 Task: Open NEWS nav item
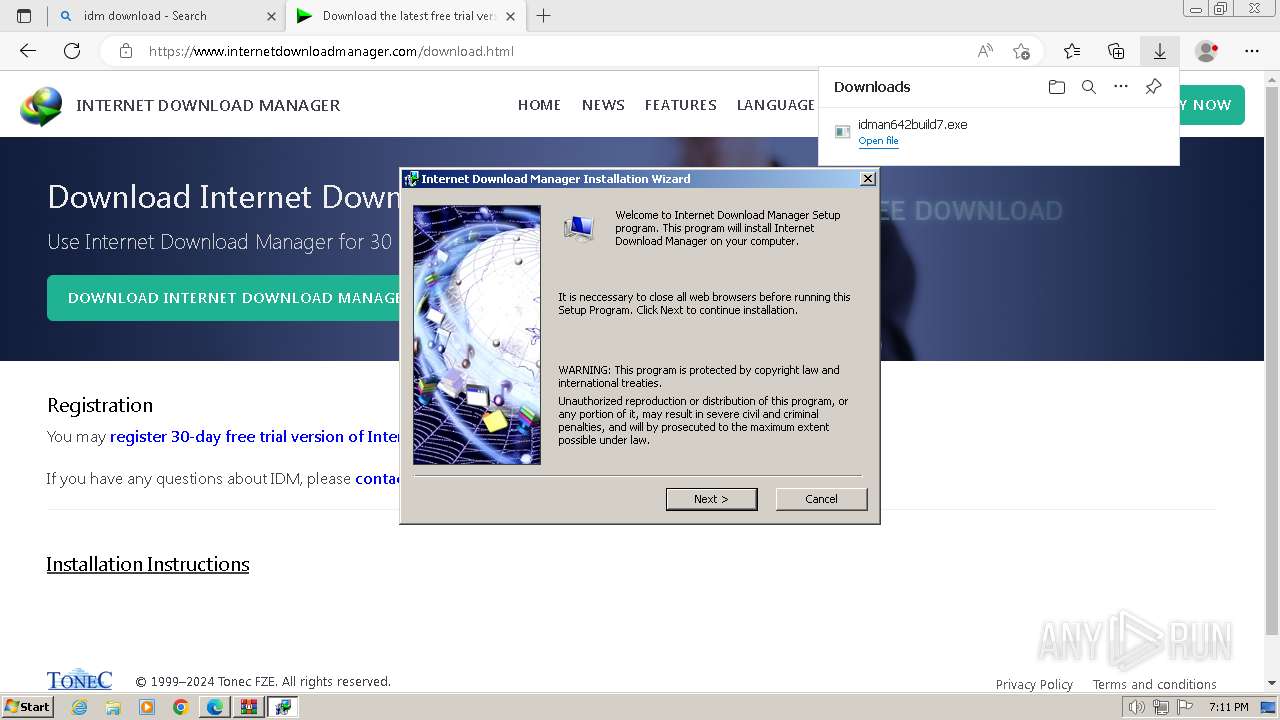click(x=603, y=105)
